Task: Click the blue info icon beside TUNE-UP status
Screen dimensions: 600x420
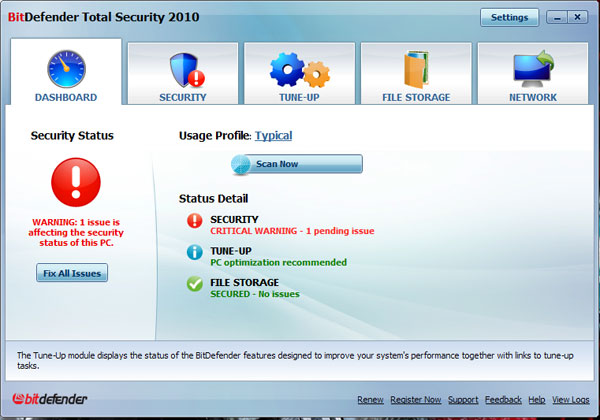Action: click(x=195, y=252)
